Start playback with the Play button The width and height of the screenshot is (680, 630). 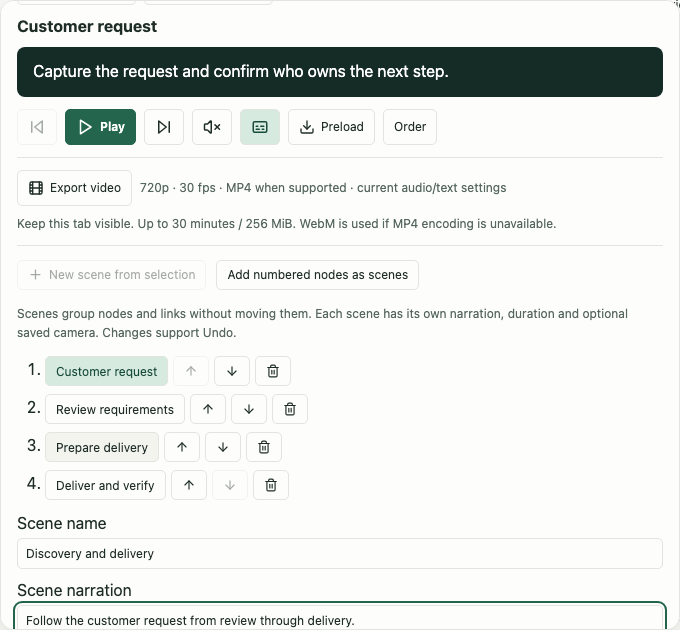pos(100,127)
